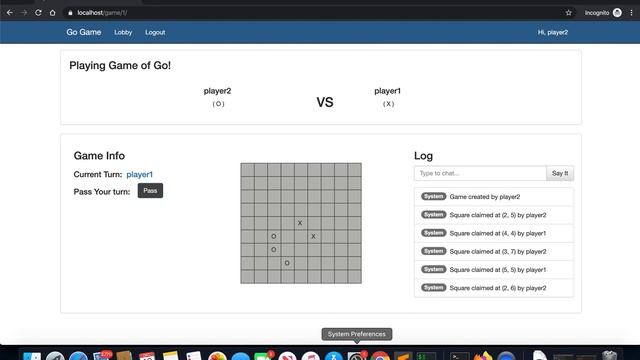Open Finder from the dock
Screen dimensions: 640x360
coord(32,355)
